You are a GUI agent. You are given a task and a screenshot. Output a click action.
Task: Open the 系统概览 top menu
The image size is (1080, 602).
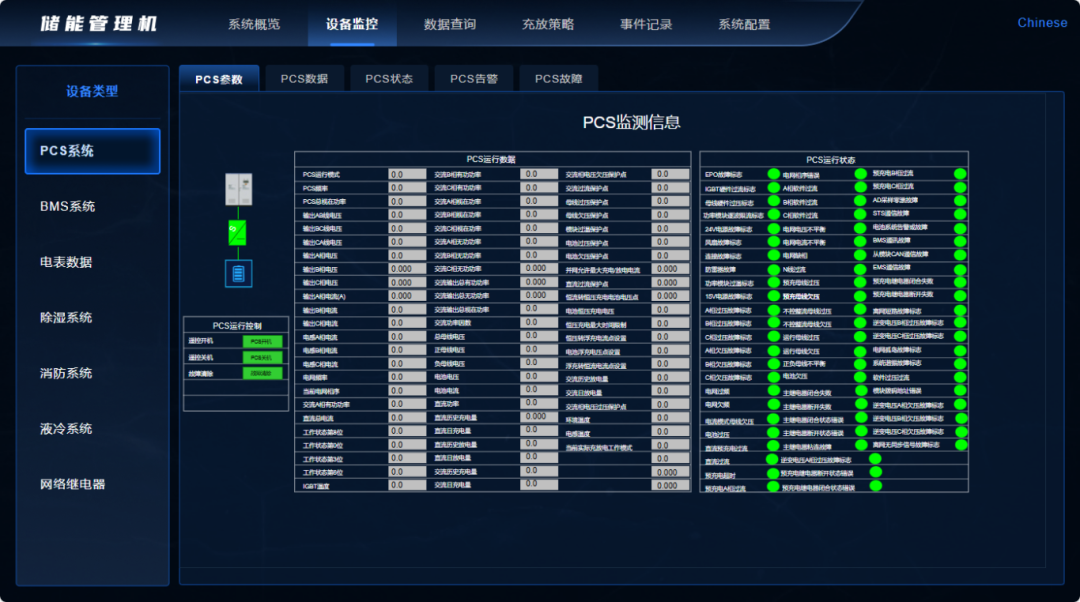254,24
